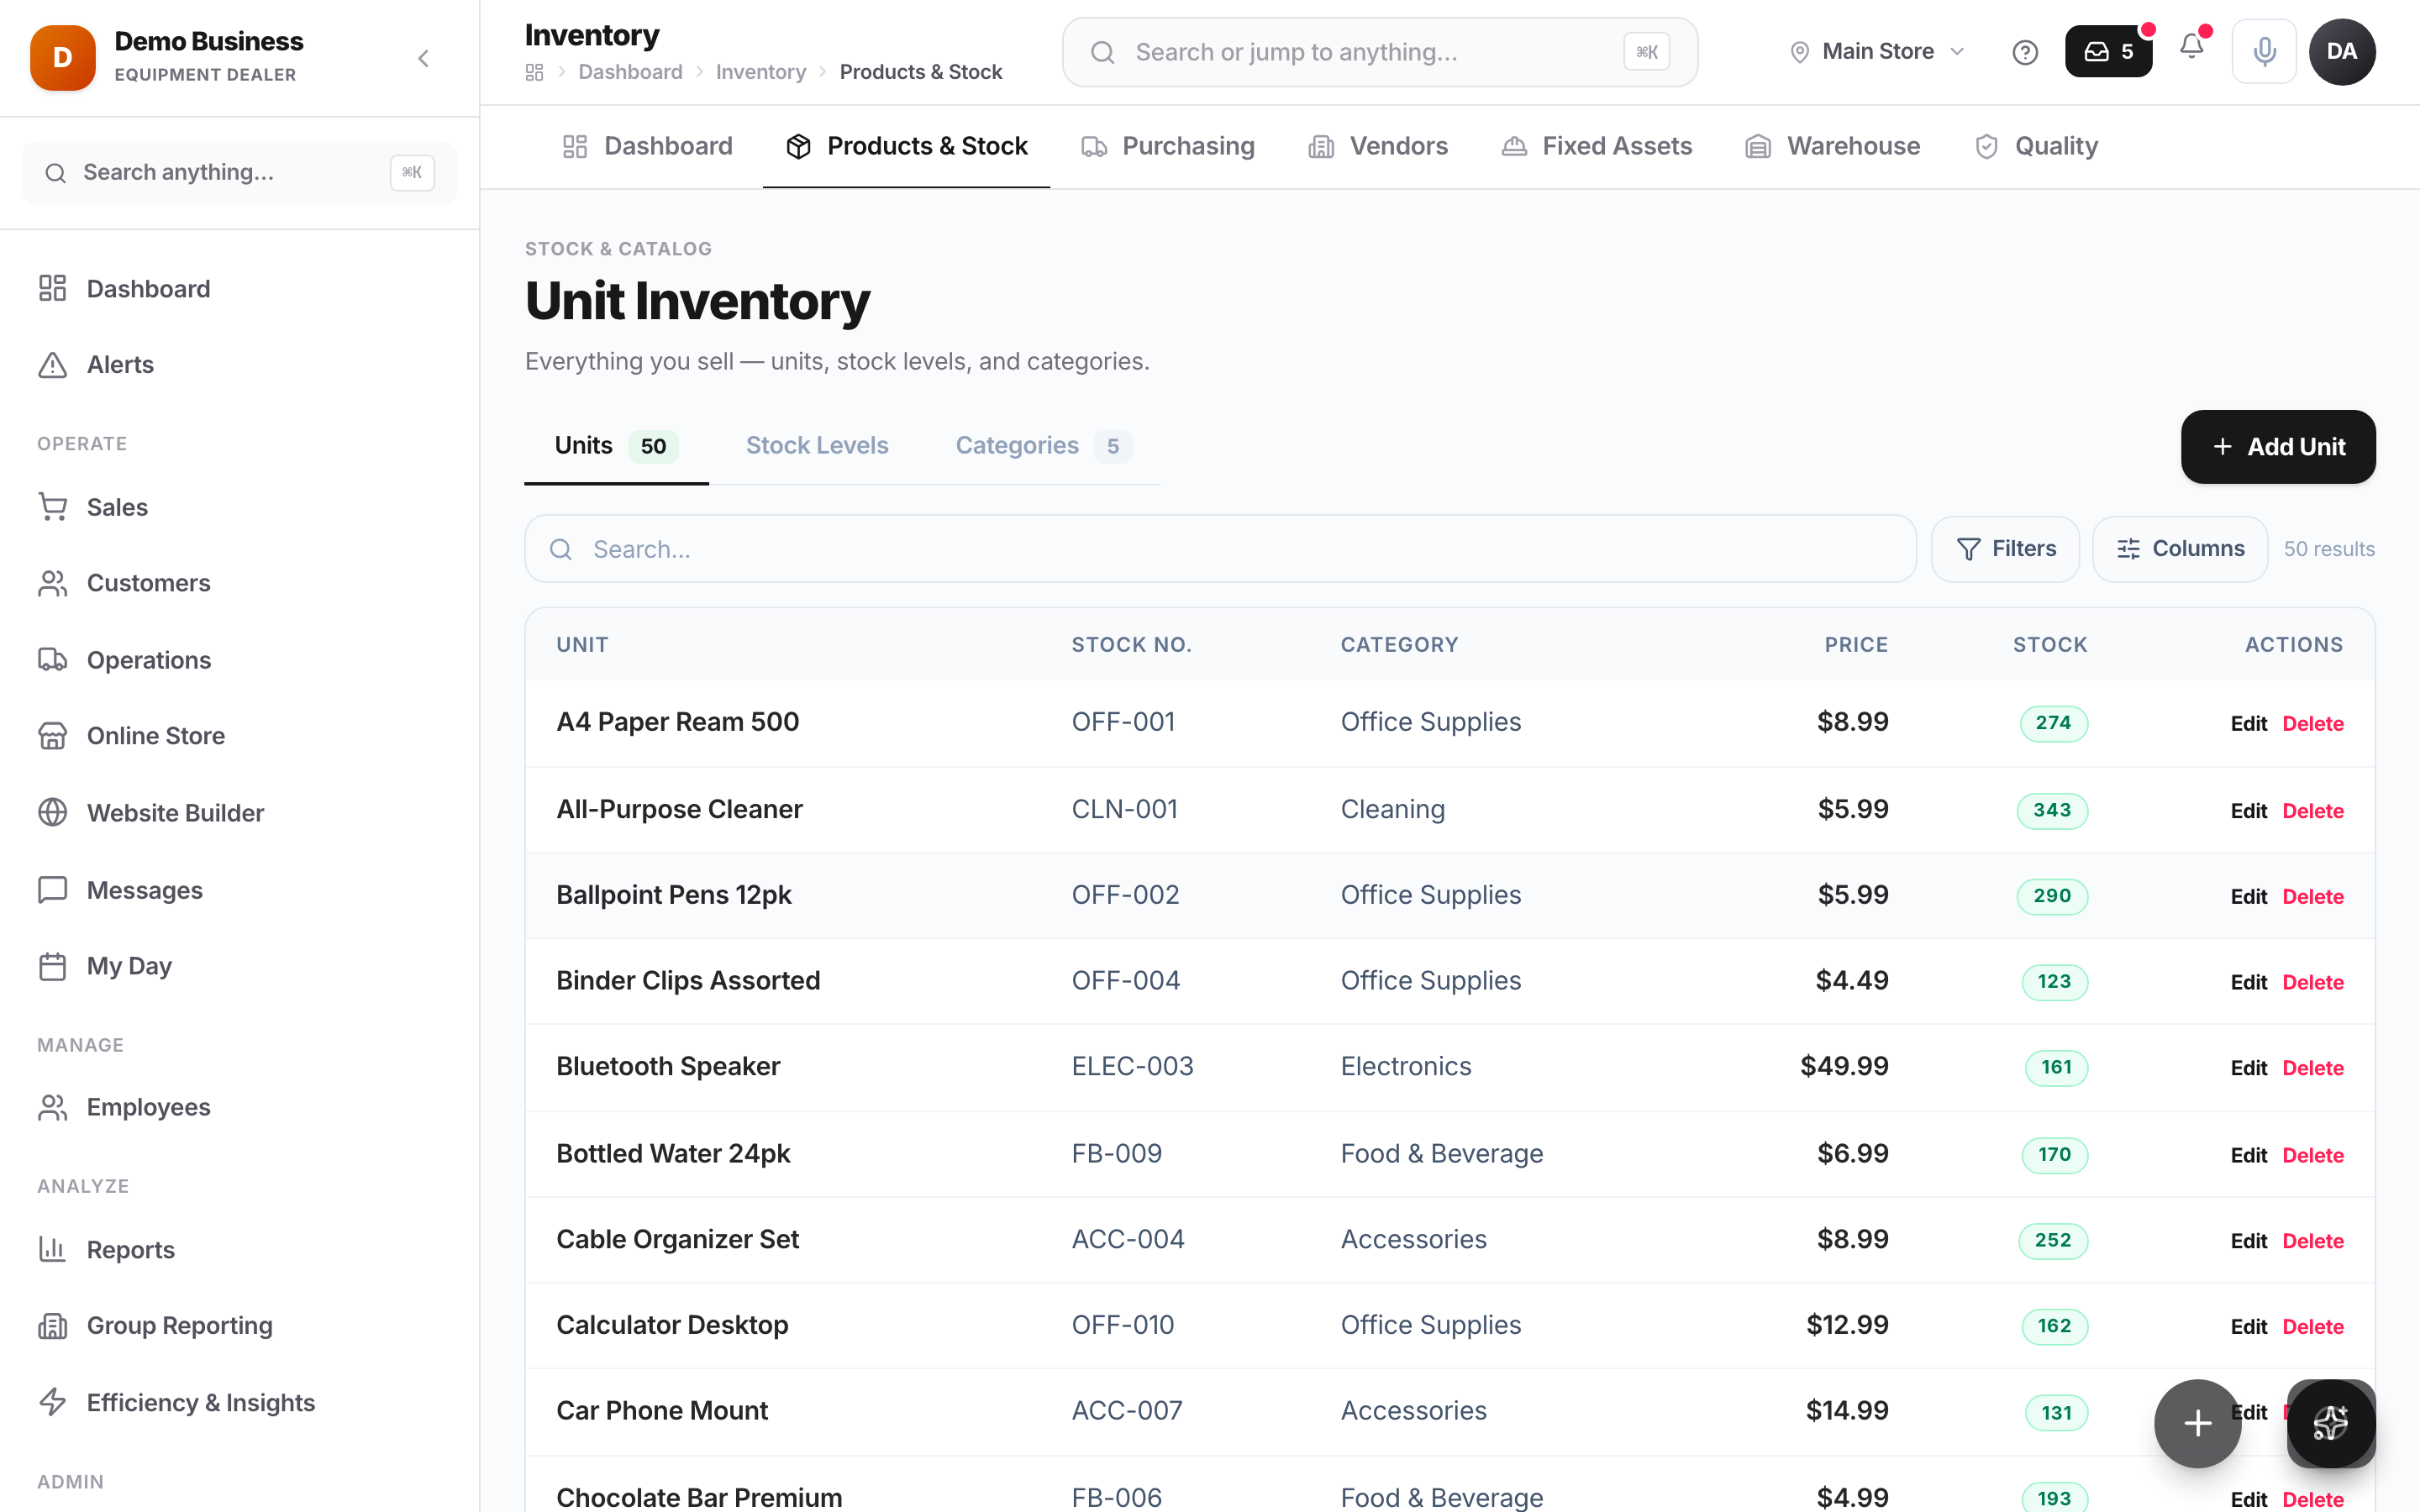Select the Stock Levels sub-tab
The width and height of the screenshot is (2420, 1512).
point(817,446)
